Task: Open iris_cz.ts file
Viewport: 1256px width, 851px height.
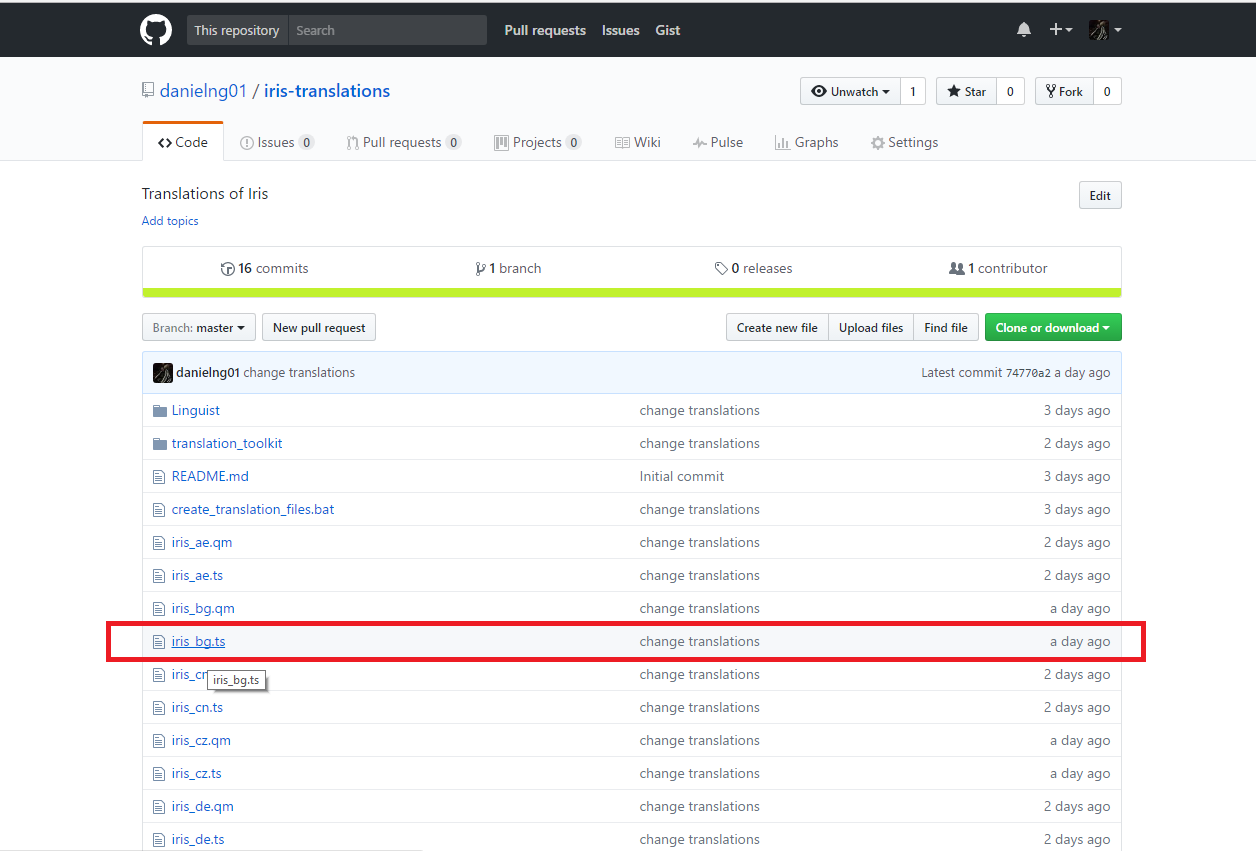Action: tap(196, 773)
